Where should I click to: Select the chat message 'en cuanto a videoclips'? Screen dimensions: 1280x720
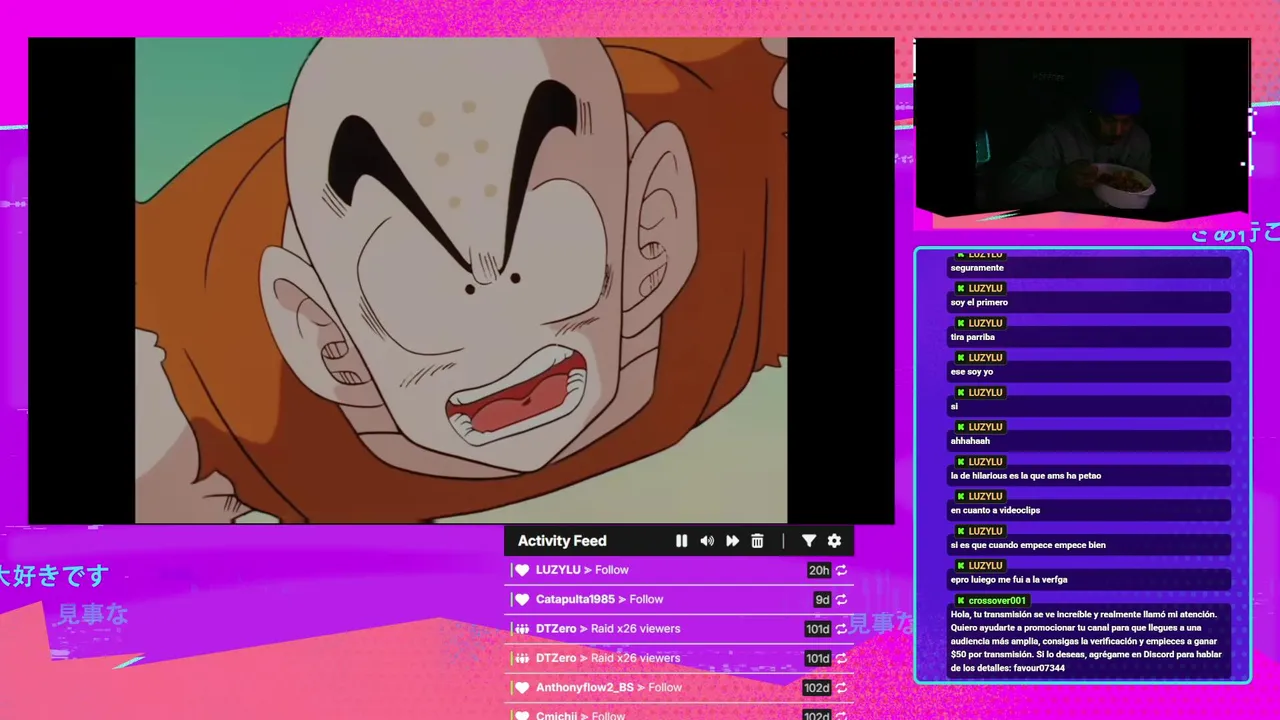pyautogui.click(x=995, y=510)
